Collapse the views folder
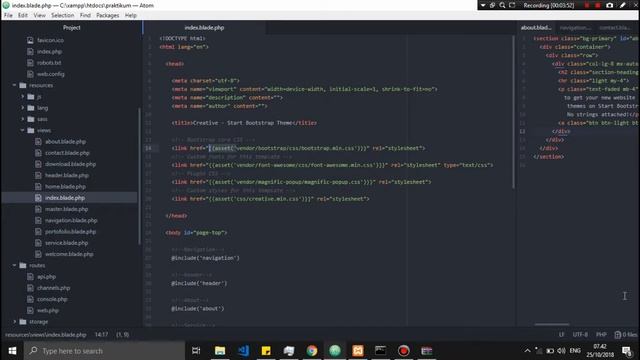 coord(22,130)
